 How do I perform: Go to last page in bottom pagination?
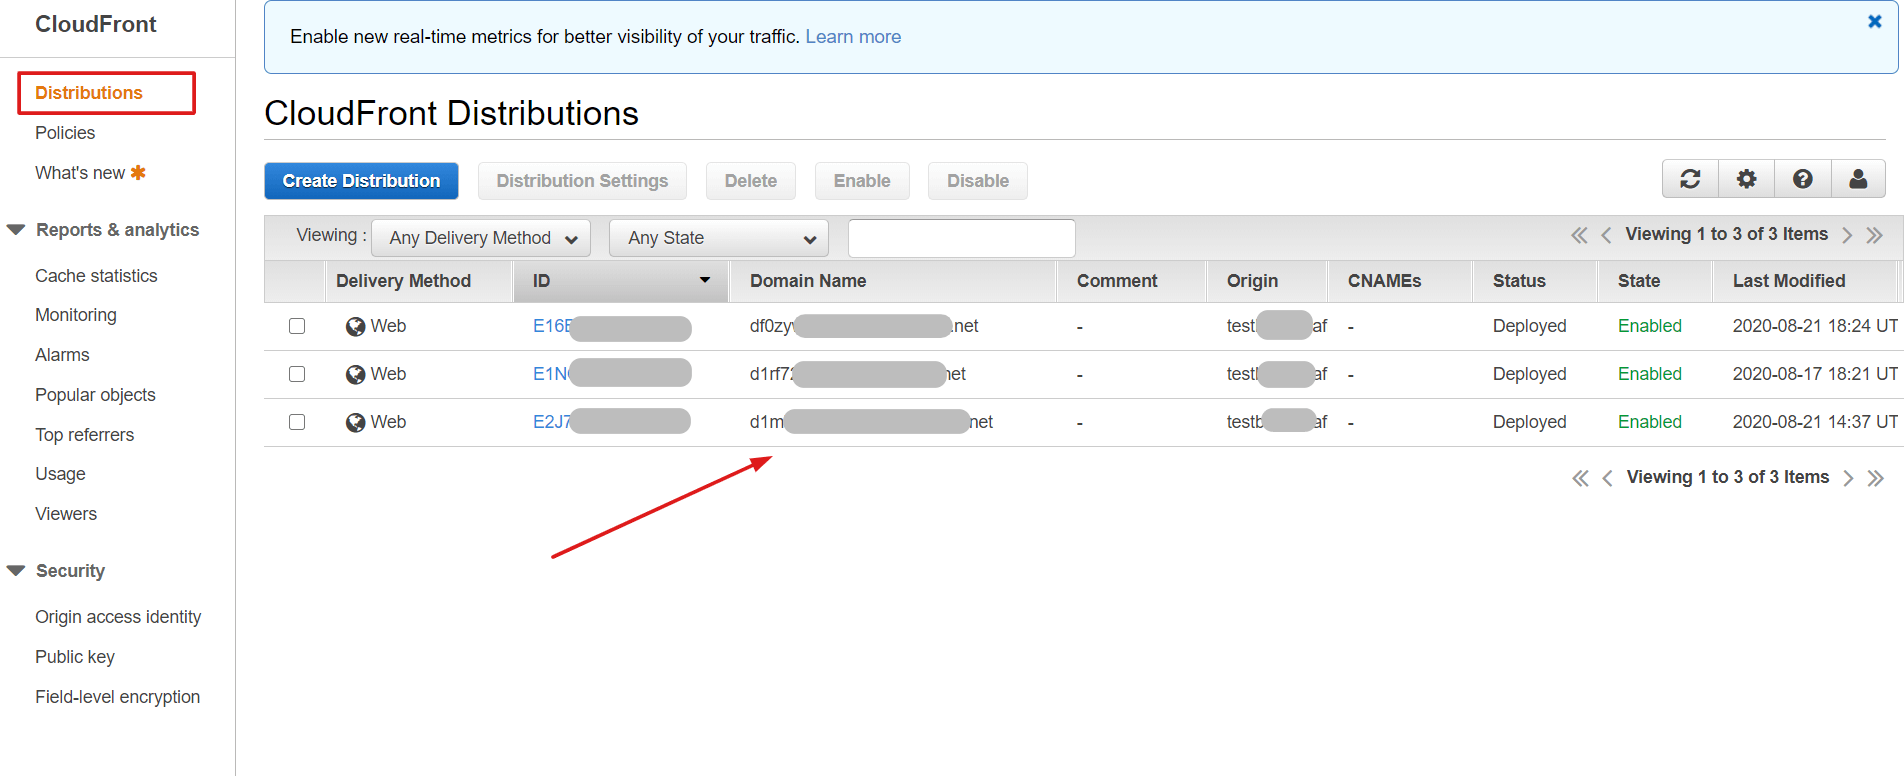pos(1875,478)
